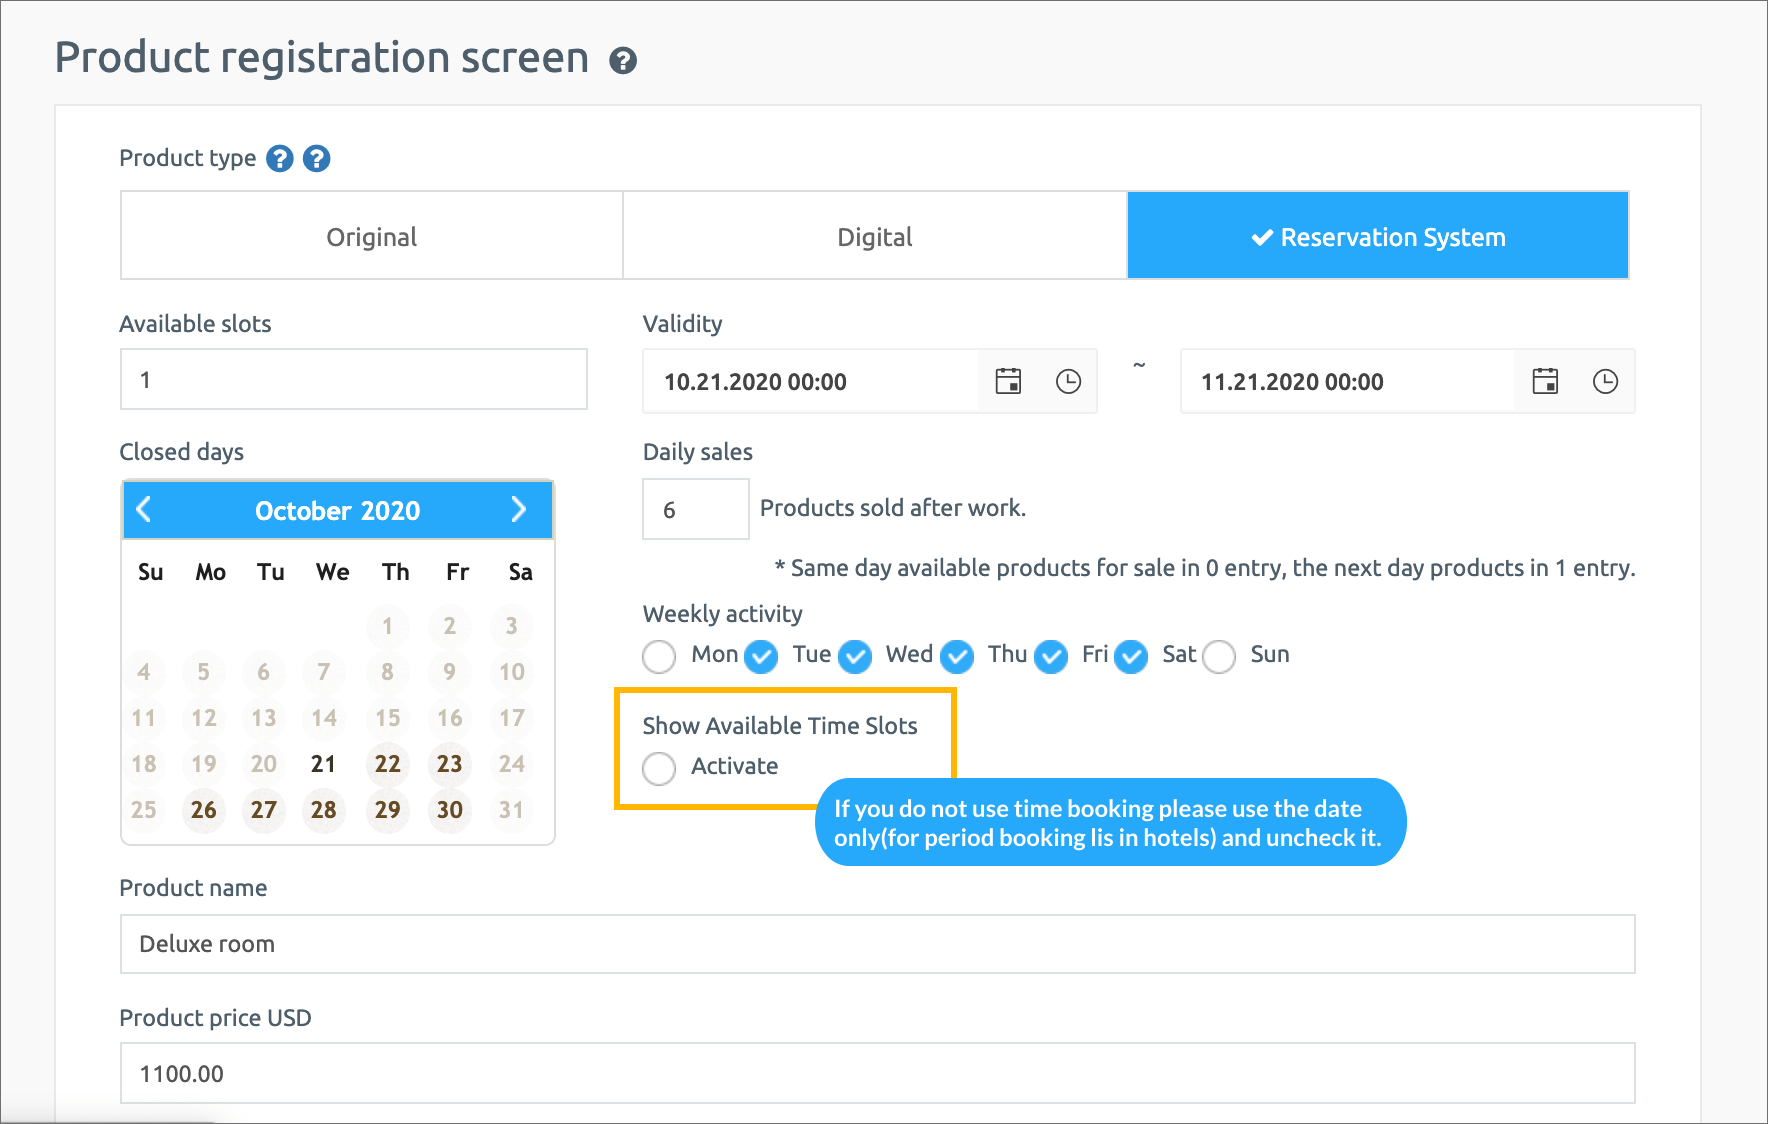Click the first help icon after Product type
Viewport: 1768px width, 1124px height.
pyautogui.click(x=280, y=158)
